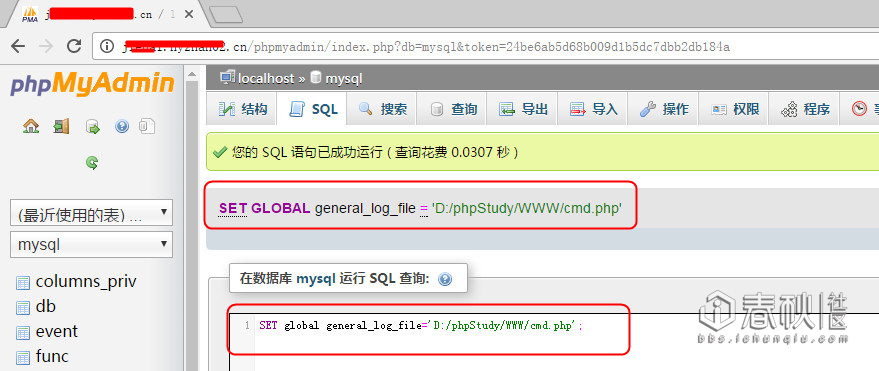
Task: Open the phpMyAdmin home icon
Action: [31, 126]
